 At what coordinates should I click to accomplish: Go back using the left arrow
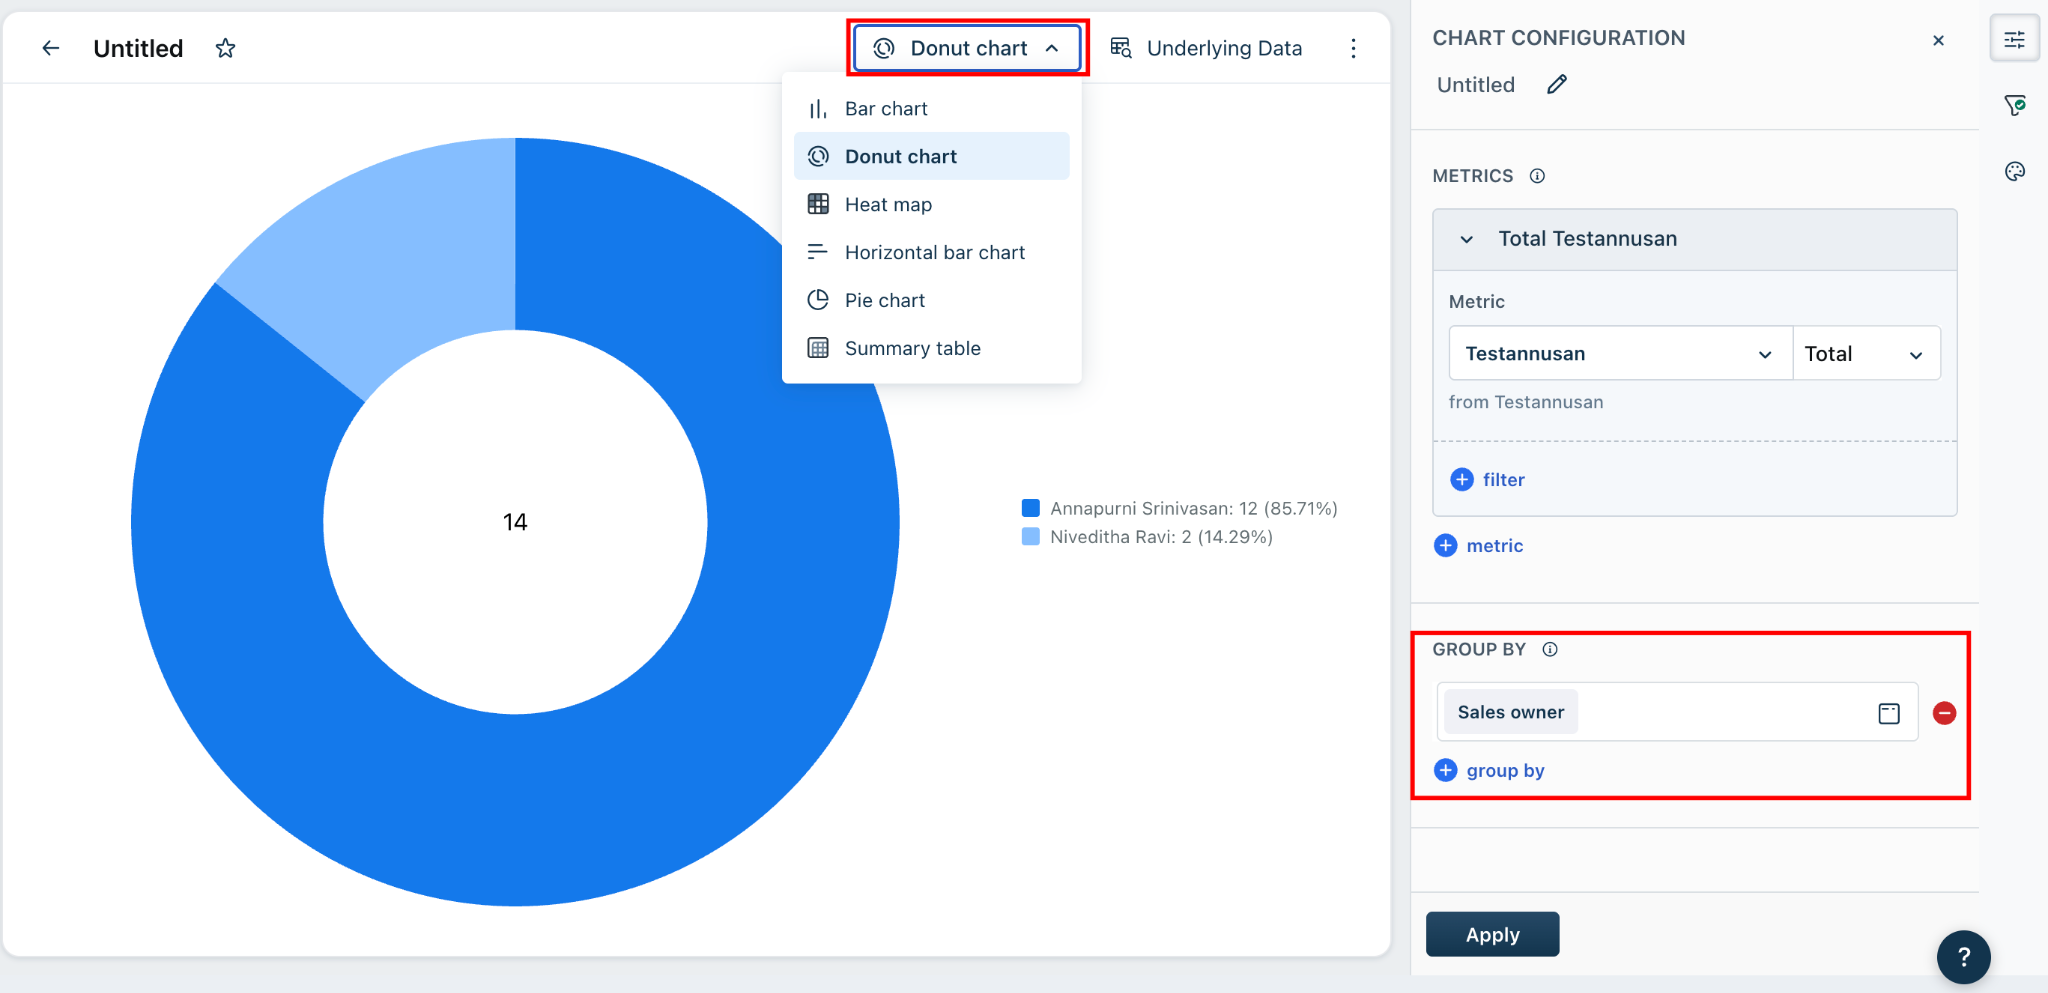pyautogui.click(x=51, y=48)
